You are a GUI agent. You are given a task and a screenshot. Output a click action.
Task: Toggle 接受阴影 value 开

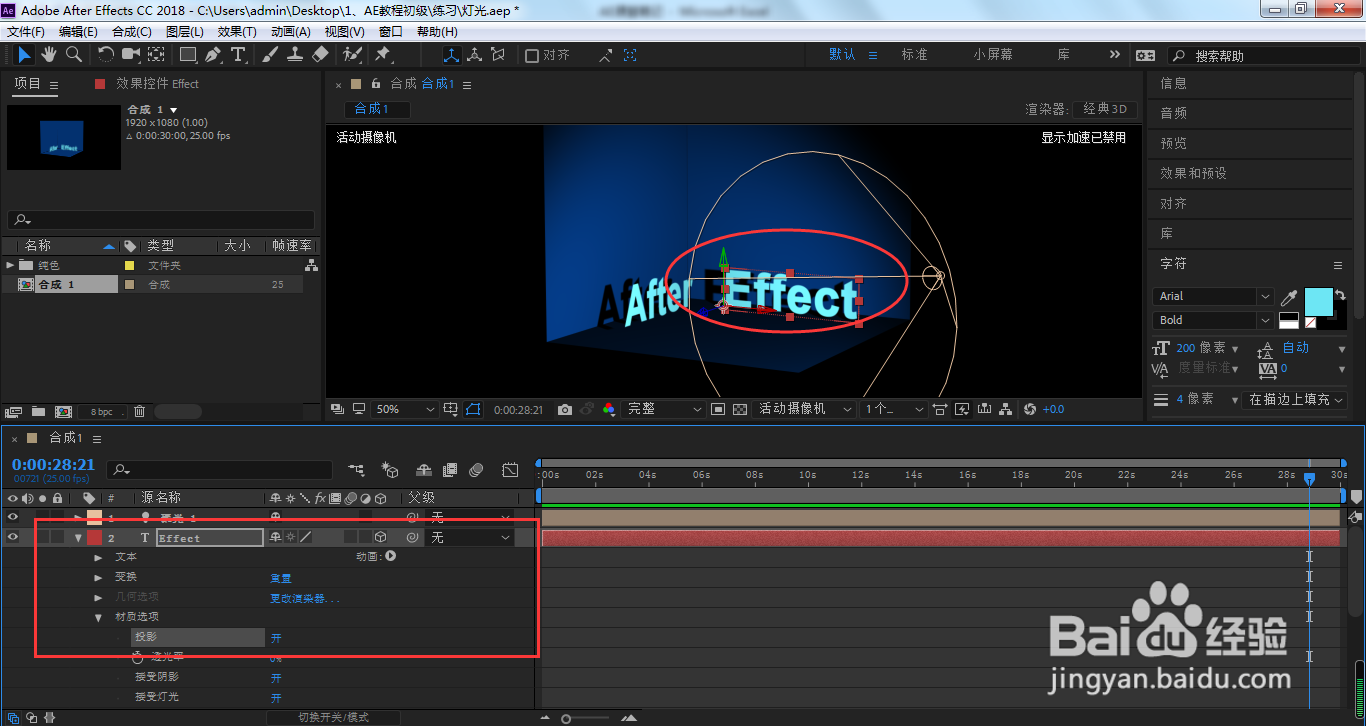276,677
